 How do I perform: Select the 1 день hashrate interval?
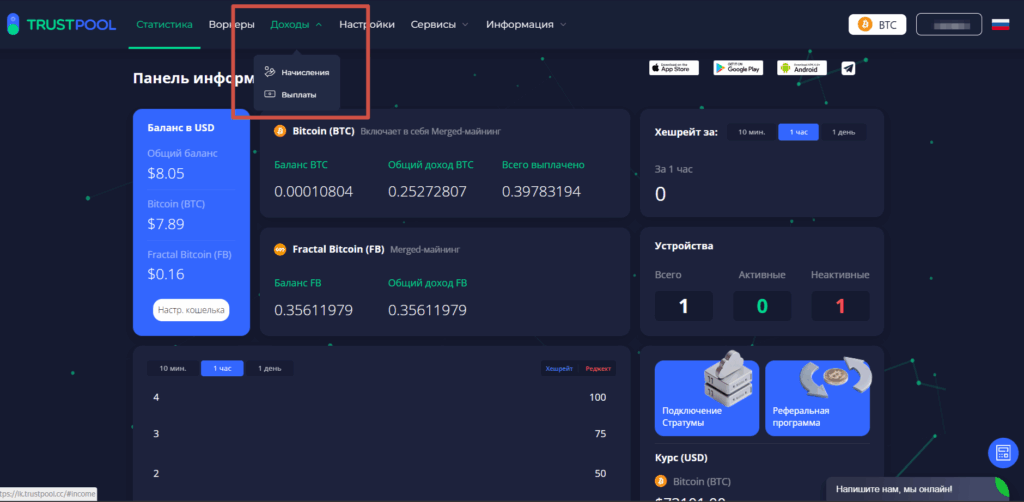(x=843, y=133)
